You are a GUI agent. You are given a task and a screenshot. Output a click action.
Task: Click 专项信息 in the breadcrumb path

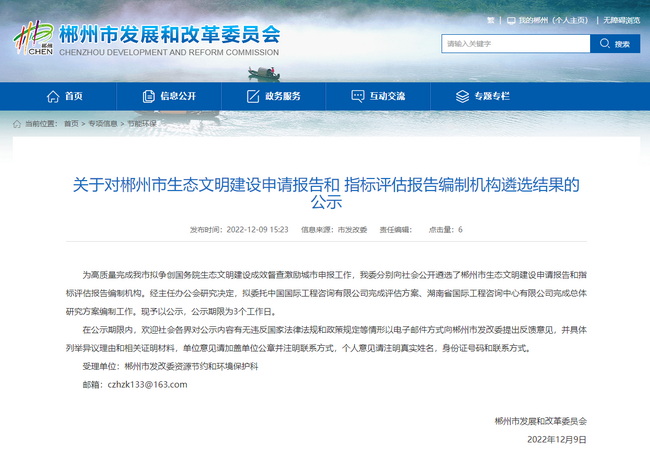(103, 124)
